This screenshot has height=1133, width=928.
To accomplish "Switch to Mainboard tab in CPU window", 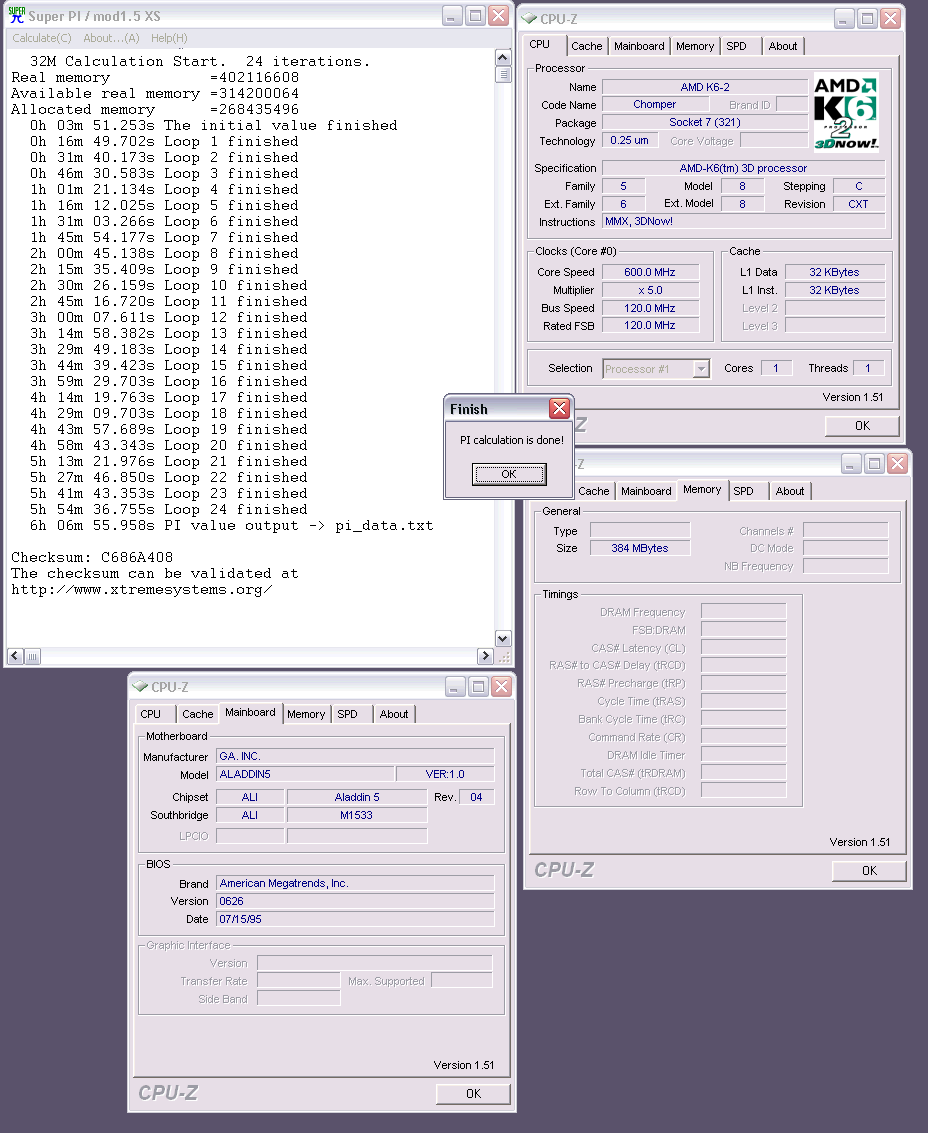I will pos(639,46).
